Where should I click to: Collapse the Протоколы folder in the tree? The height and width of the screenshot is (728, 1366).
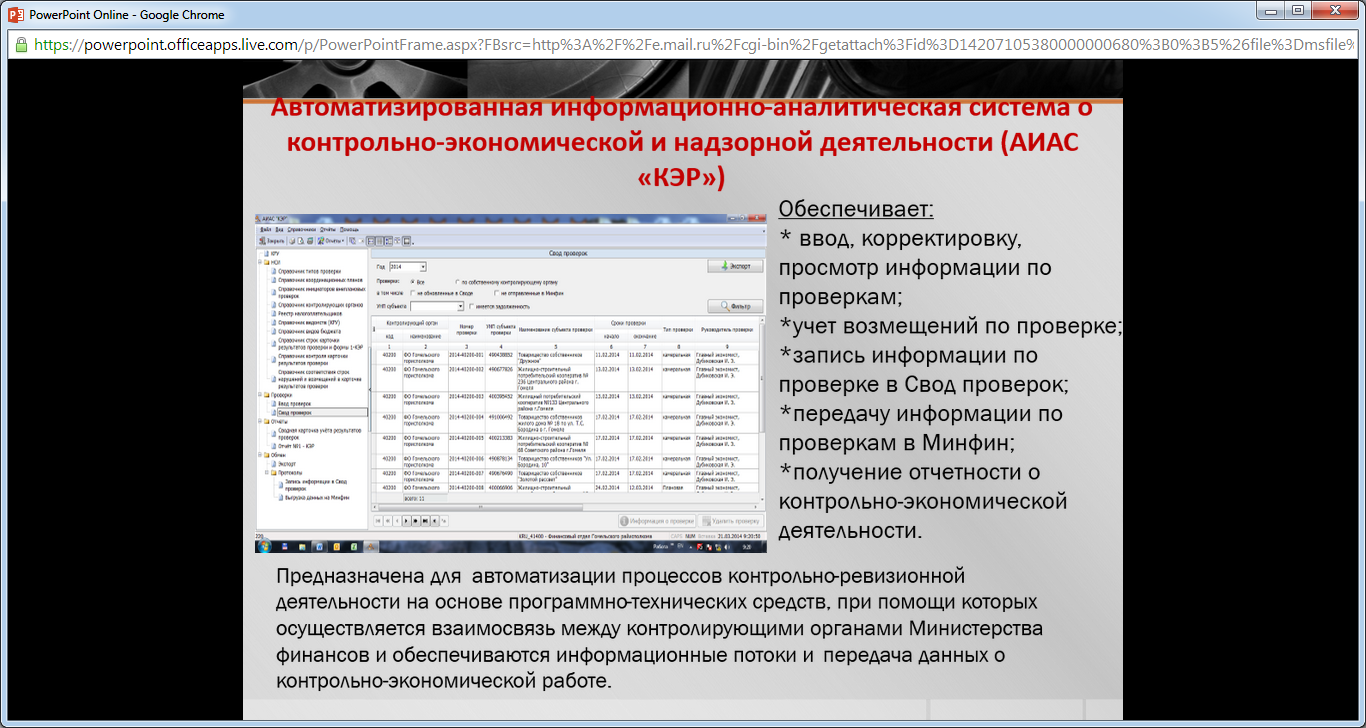(267, 472)
